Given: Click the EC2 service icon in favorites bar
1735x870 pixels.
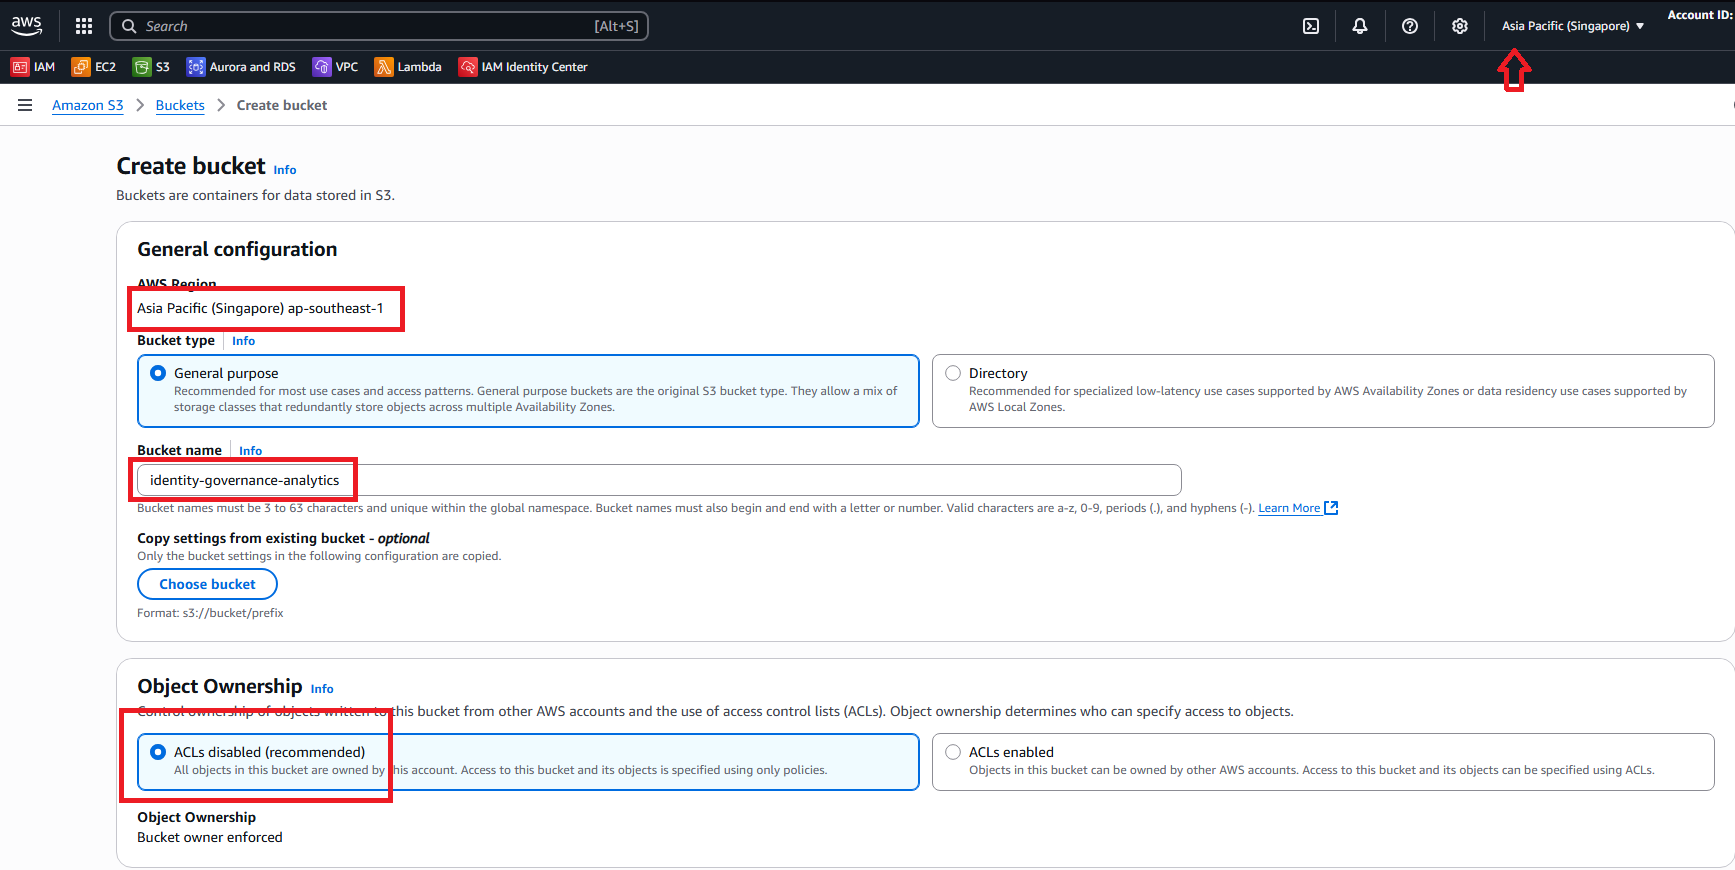Looking at the screenshot, I should point(81,67).
